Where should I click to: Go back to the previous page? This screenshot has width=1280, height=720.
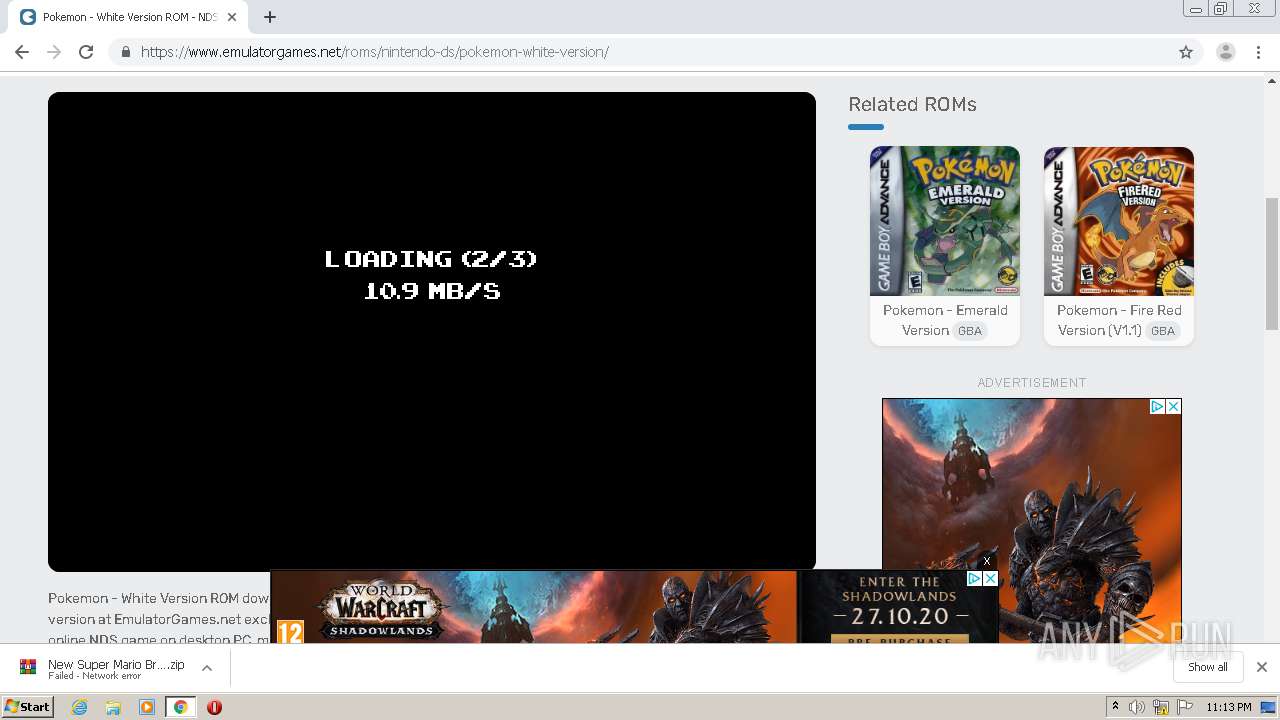click(22, 52)
